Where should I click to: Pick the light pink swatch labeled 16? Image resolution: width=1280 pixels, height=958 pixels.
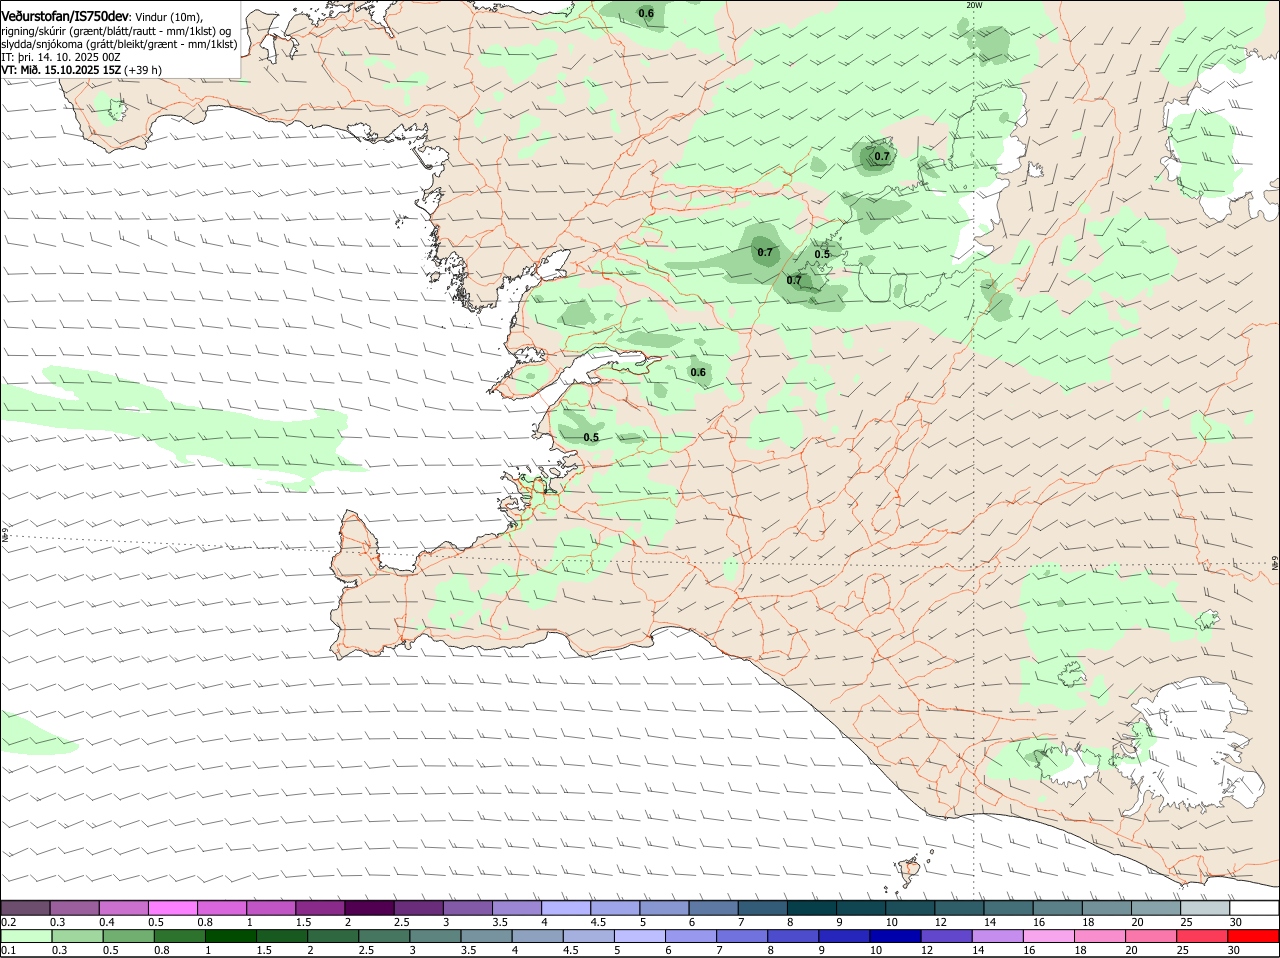[x=1049, y=935]
